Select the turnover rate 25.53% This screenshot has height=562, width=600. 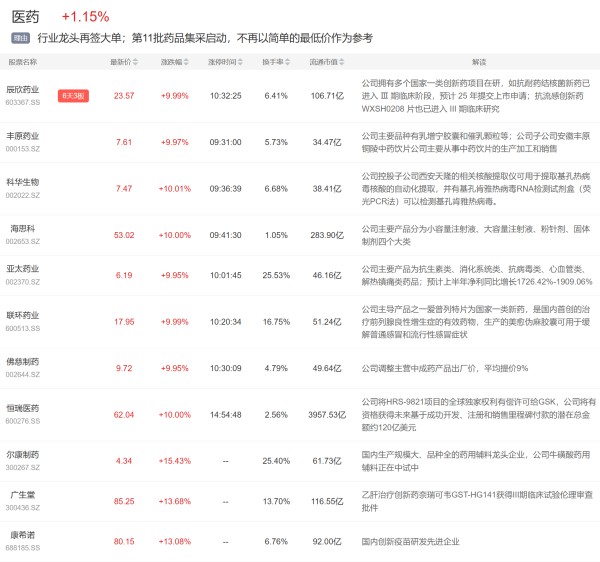[276, 275]
